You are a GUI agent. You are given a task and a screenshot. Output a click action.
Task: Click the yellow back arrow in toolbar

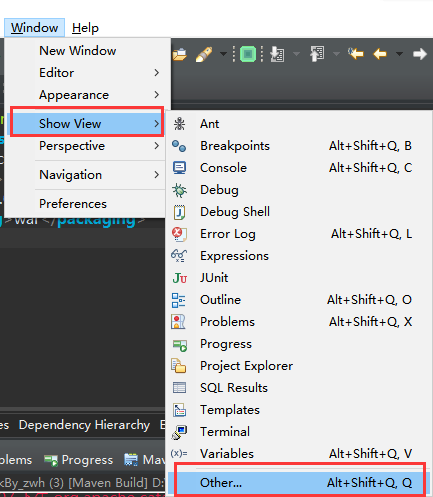coord(380,54)
